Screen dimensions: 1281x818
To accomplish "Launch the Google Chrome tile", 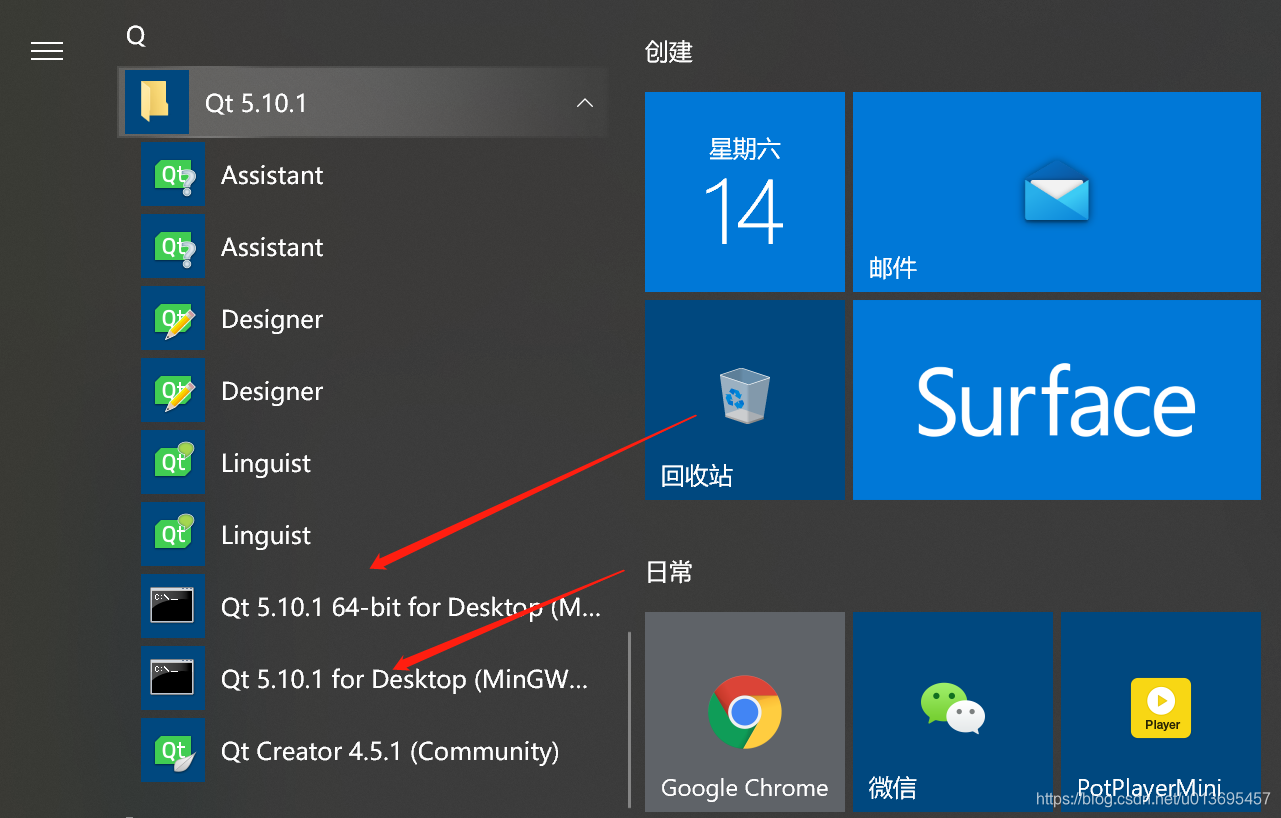I will pos(745,712).
